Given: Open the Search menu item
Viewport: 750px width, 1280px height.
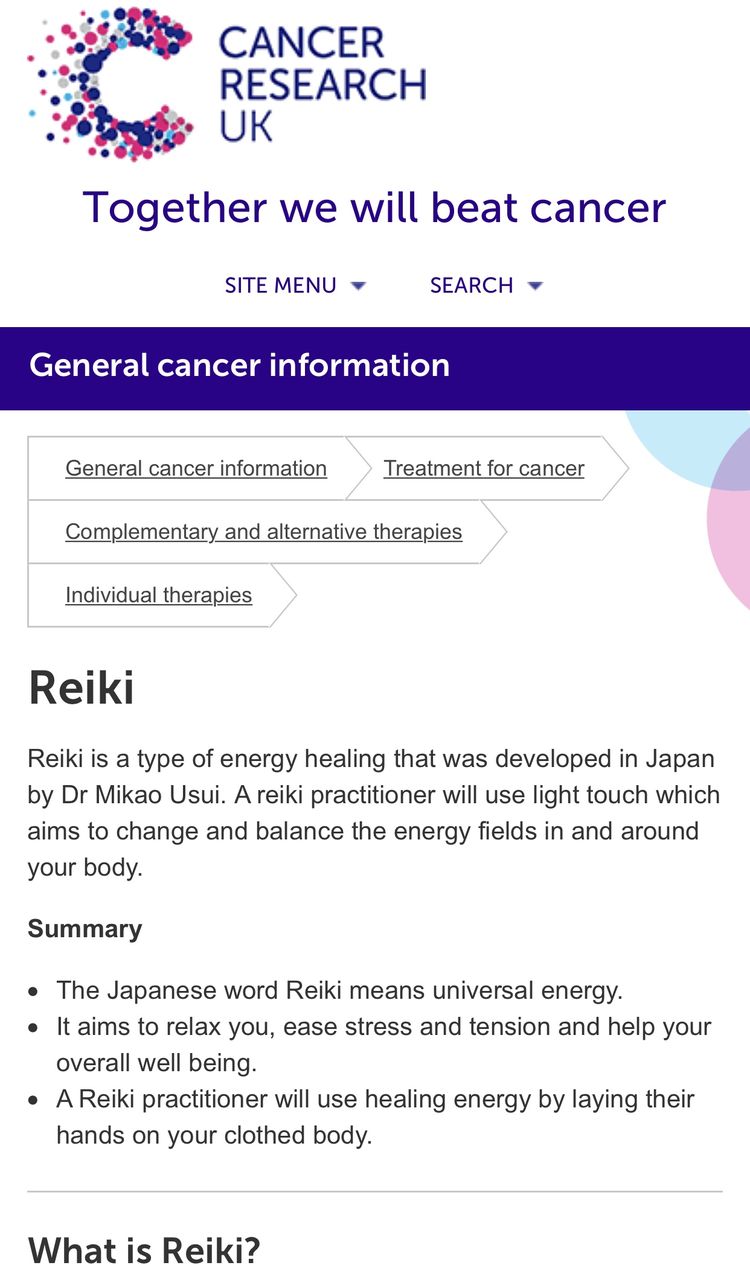Looking at the screenshot, I should point(471,285).
